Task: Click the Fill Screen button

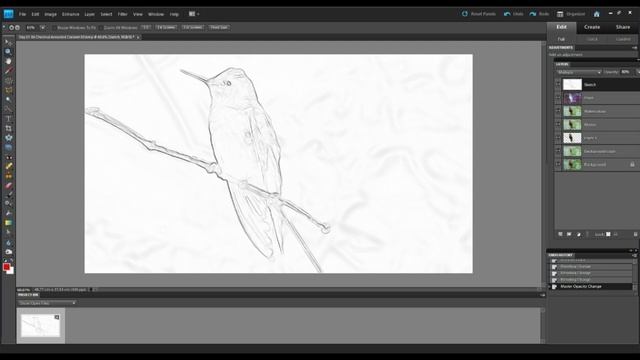Action: (x=192, y=27)
